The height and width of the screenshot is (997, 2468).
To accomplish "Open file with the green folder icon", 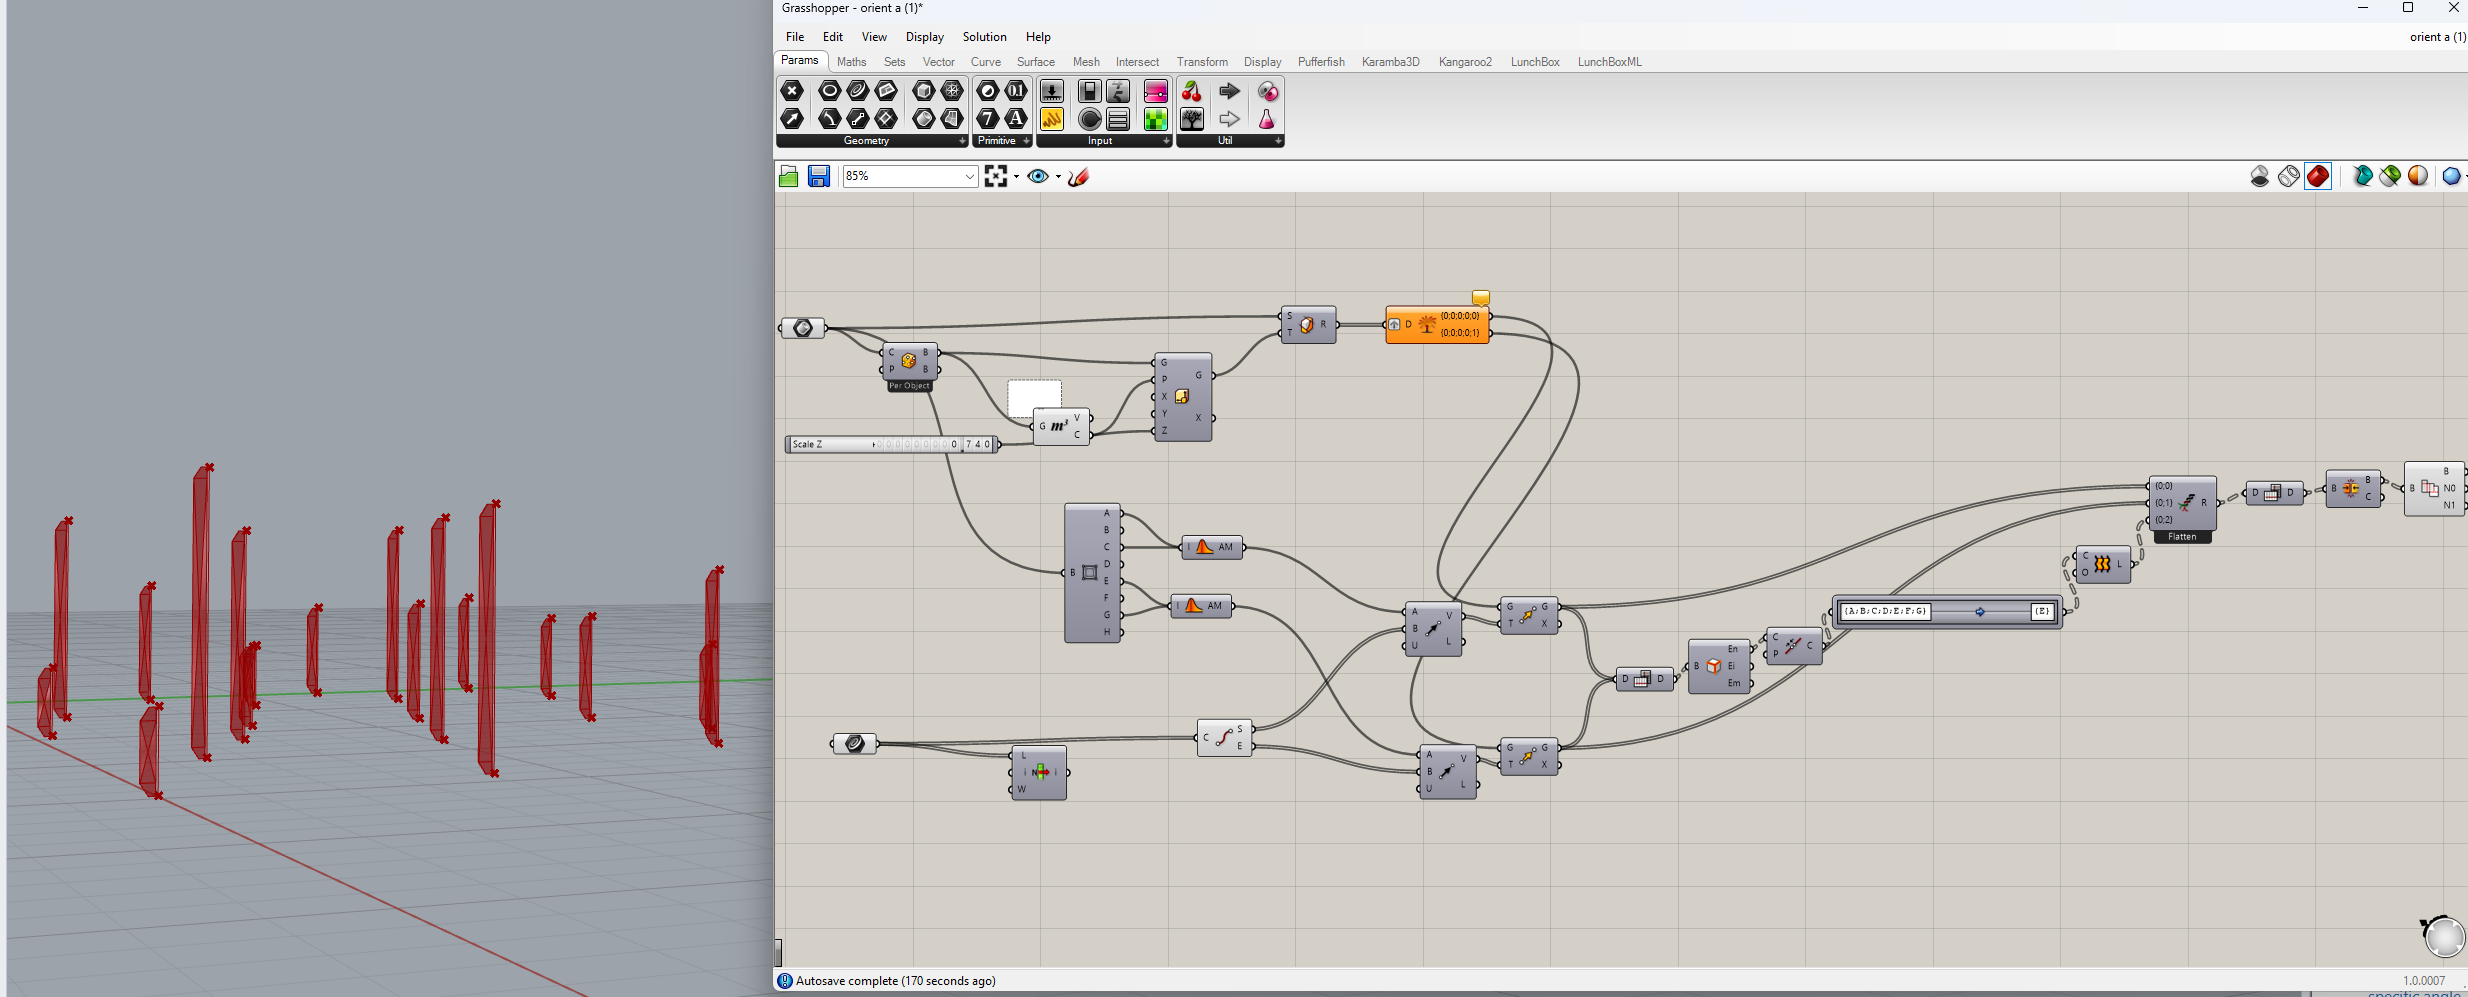I will click(788, 177).
